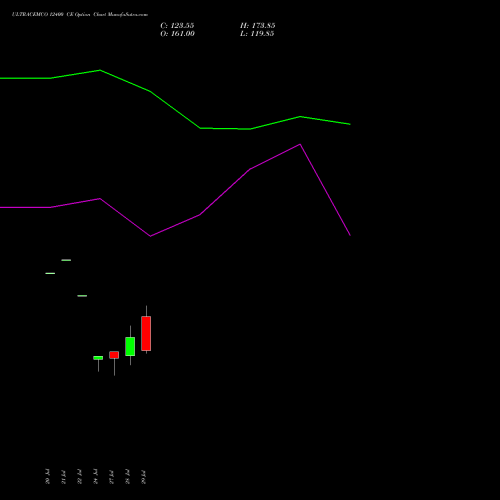The height and width of the screenshot is (500, 500).
Task: Click the opening price value O: 161.00
Action: pyautogui.click(x=177, y=34)
